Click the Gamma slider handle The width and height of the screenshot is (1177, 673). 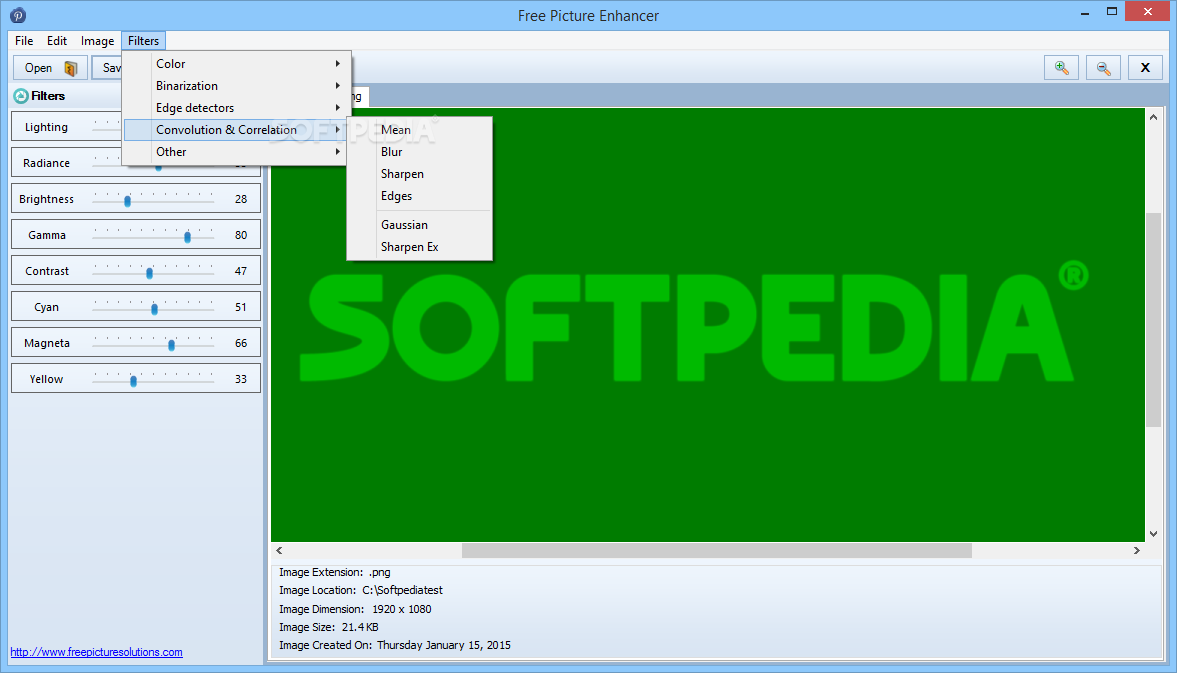[x=188, y=237]
